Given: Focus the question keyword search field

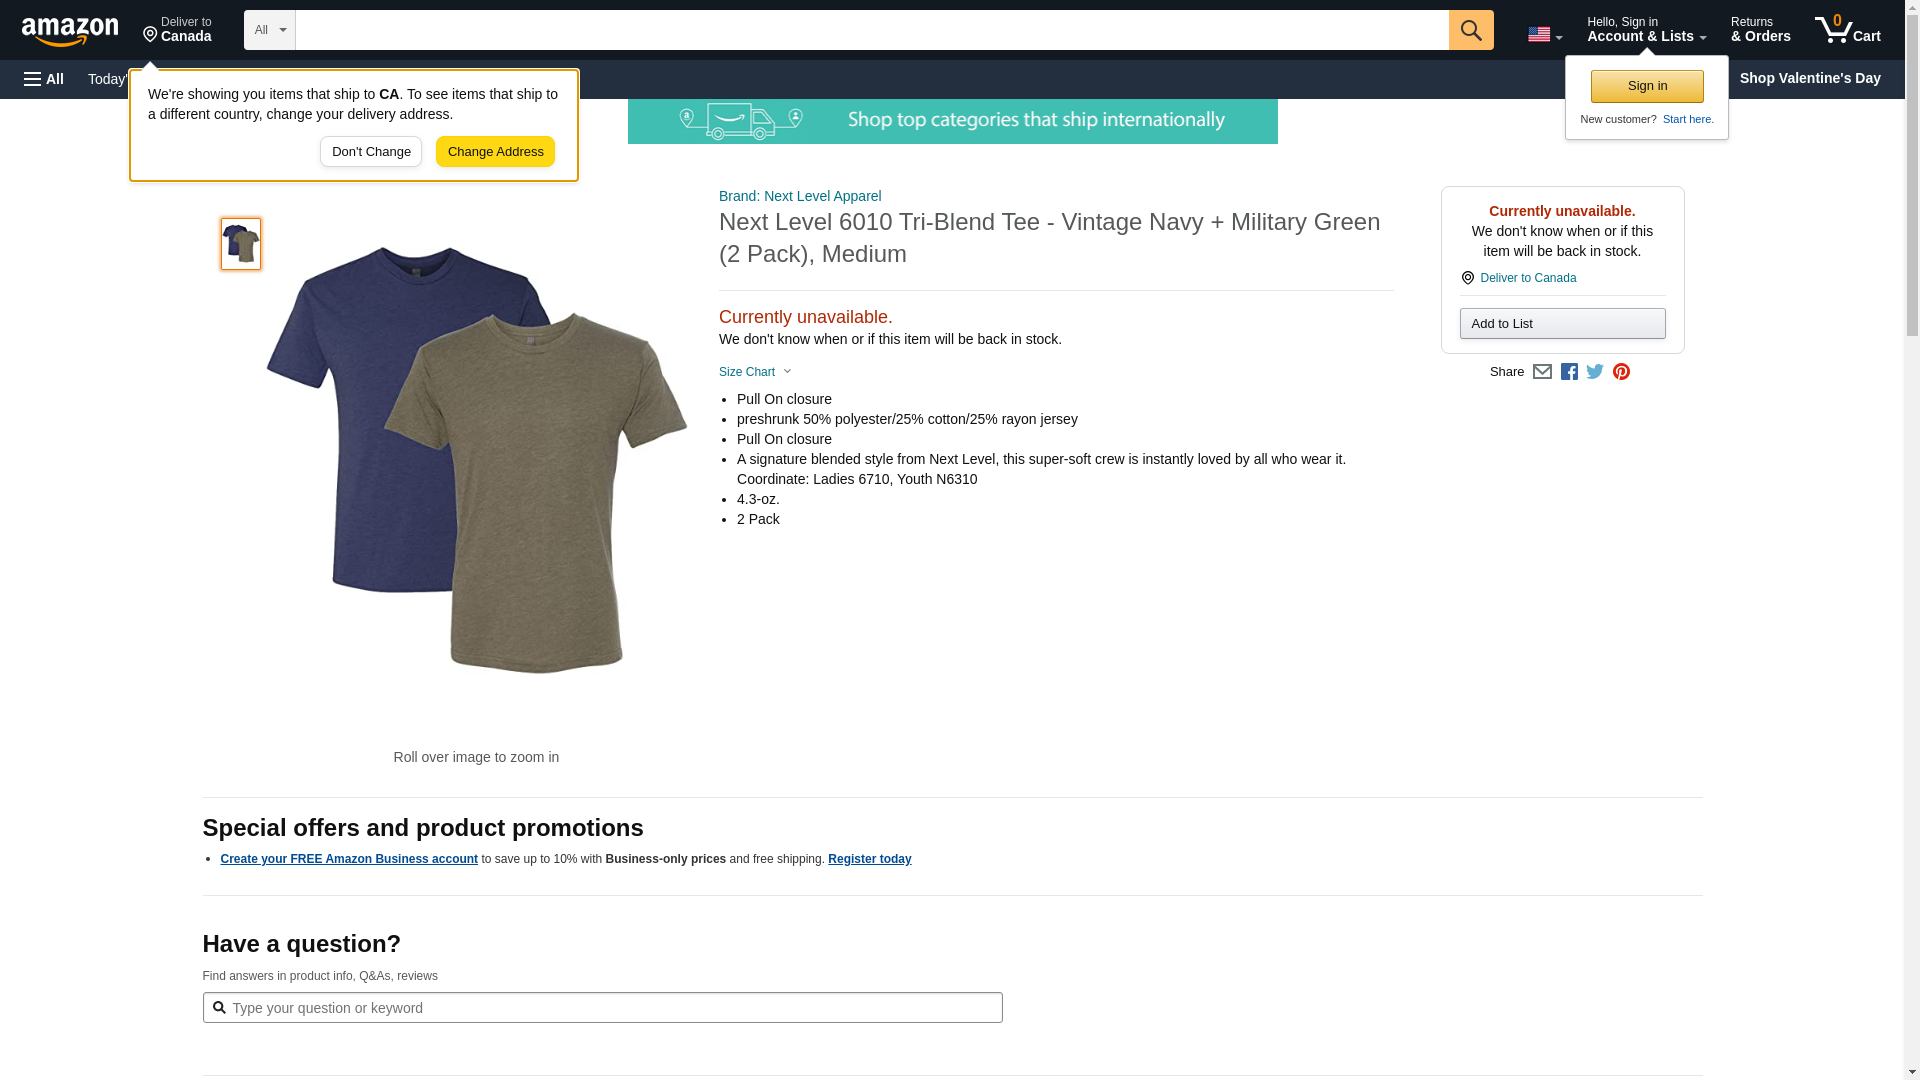Looking at the screenshot, I should (x=610, y=1008).
